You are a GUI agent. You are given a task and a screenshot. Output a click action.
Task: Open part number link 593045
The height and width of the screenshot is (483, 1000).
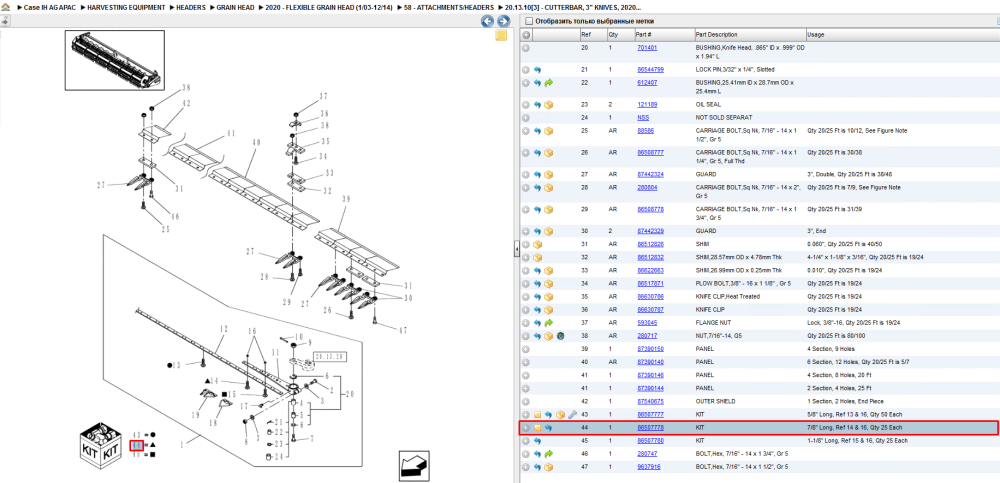tap(647, 323)
